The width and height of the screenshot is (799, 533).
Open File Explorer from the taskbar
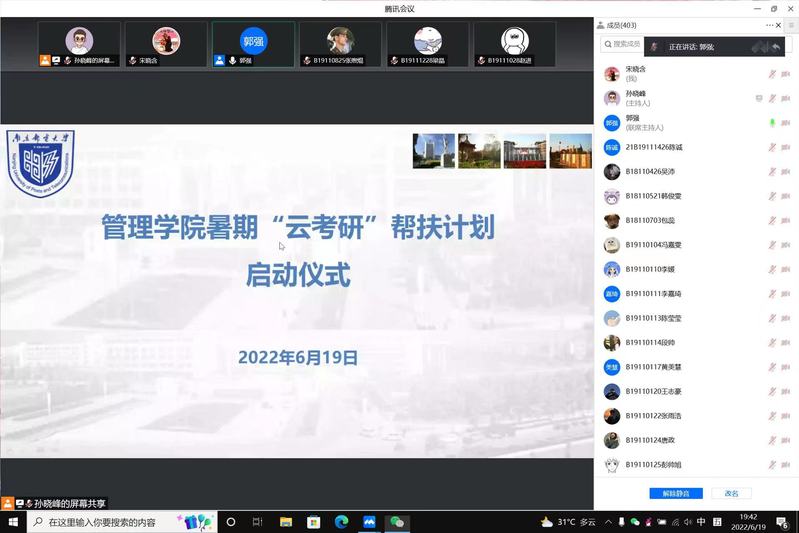(286, 522)
